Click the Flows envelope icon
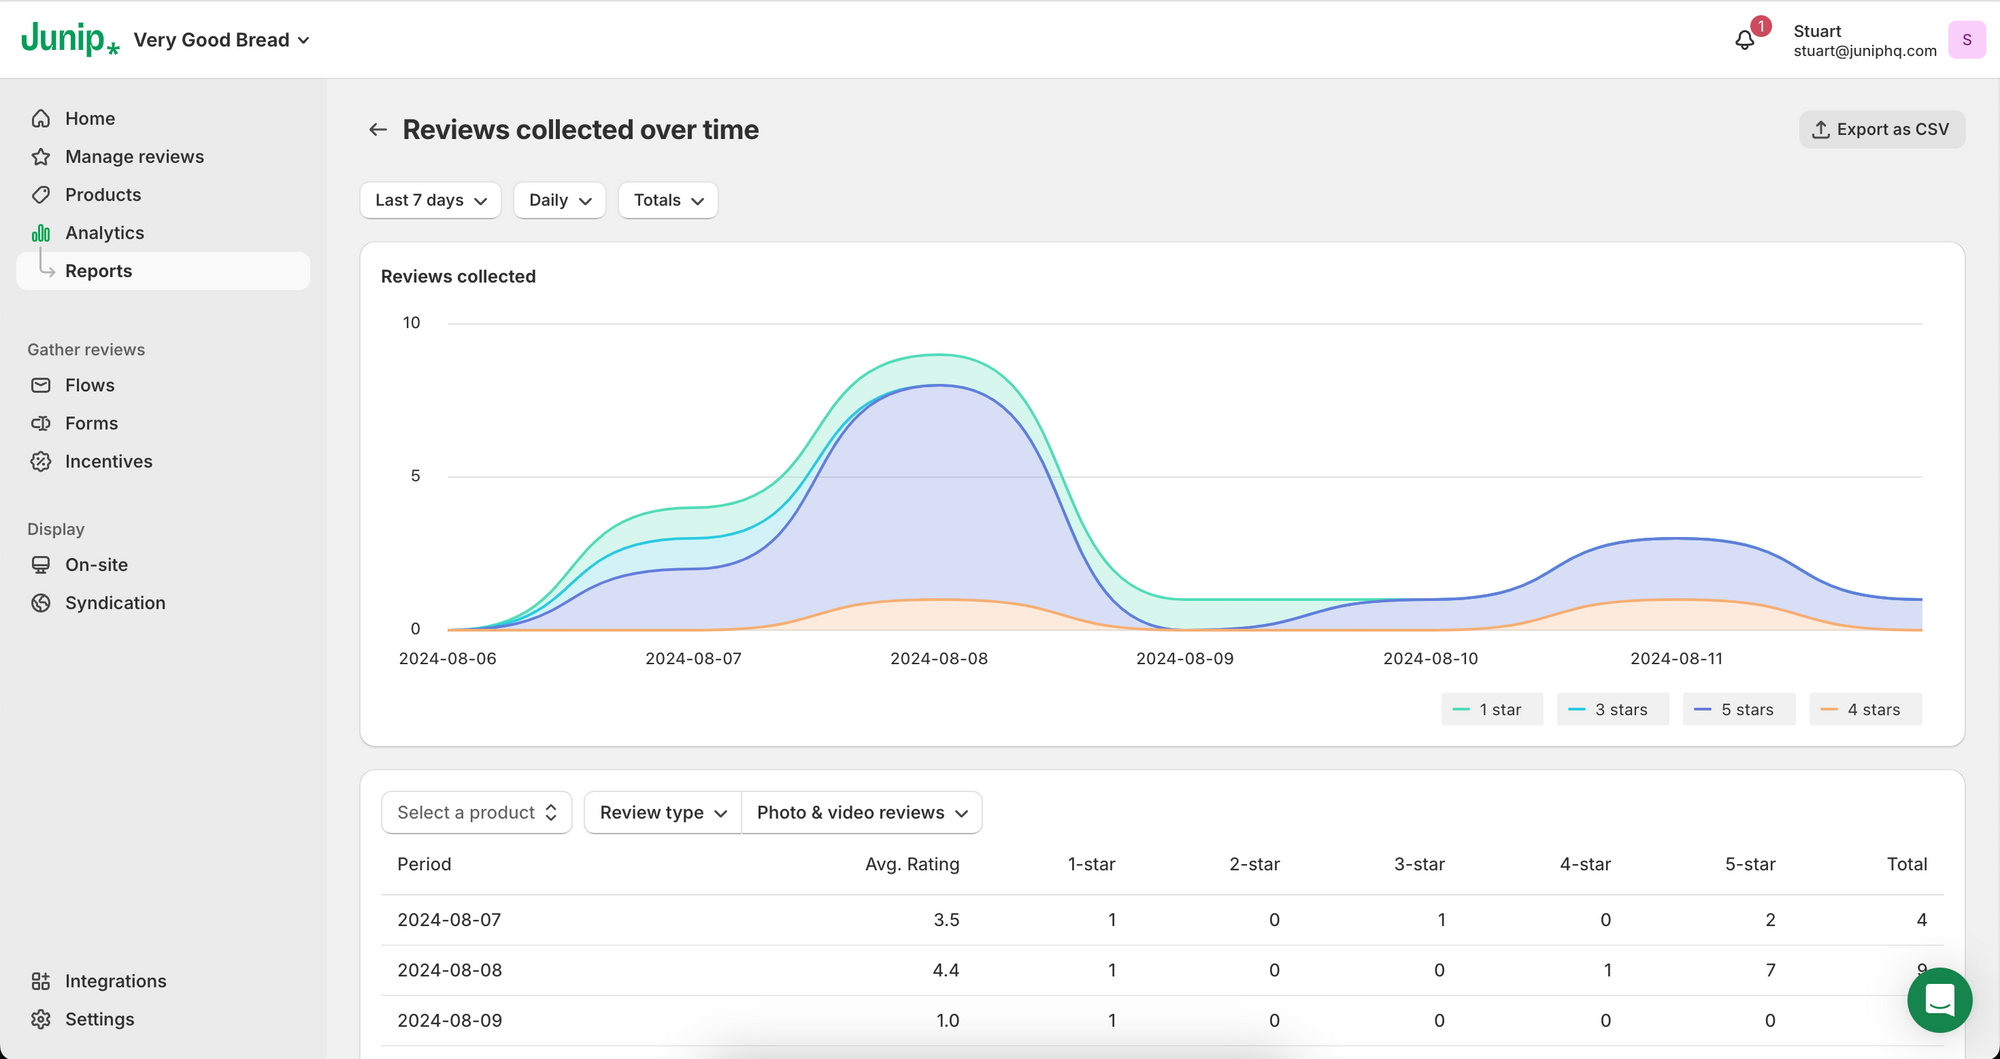 coord(41,386)
